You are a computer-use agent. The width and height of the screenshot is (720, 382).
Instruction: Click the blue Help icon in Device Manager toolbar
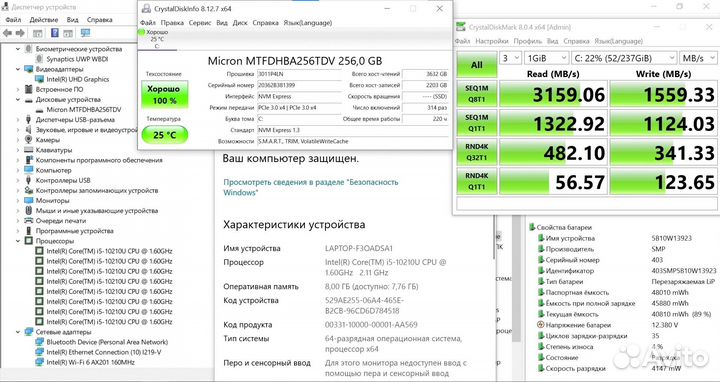point(55,33)
